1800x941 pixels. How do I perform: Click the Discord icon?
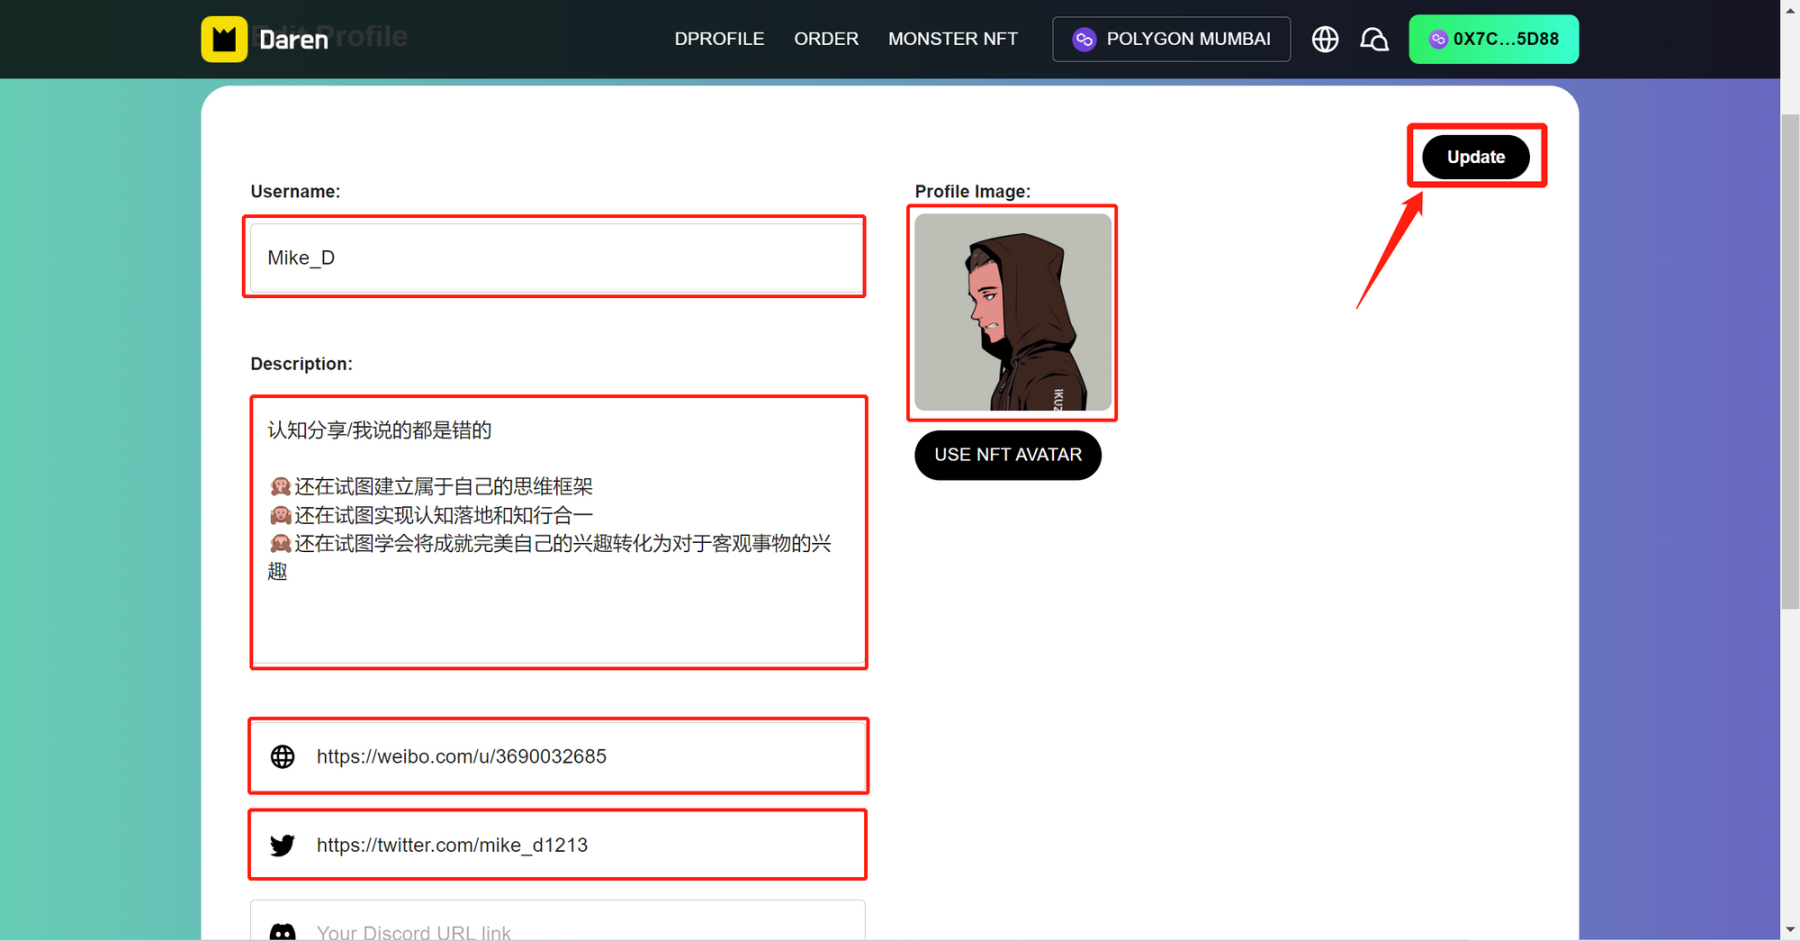coord(283,932)
